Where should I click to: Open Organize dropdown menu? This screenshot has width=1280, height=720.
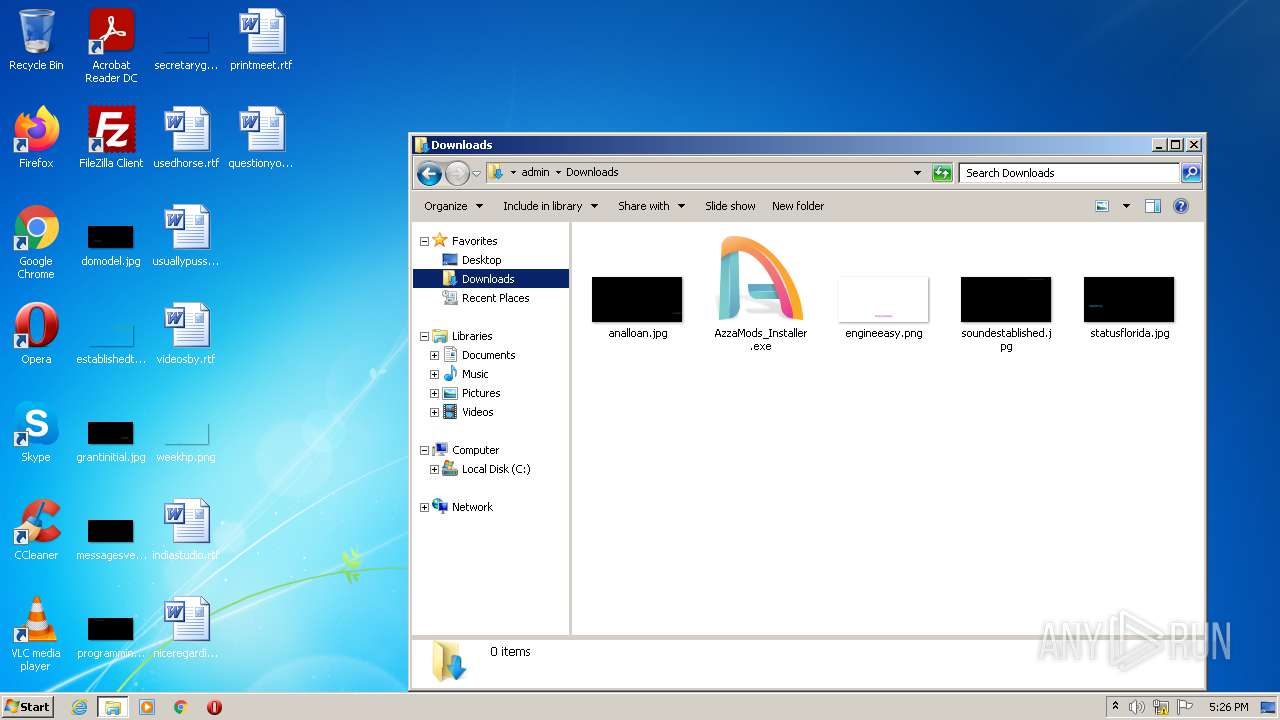point(453,206)
